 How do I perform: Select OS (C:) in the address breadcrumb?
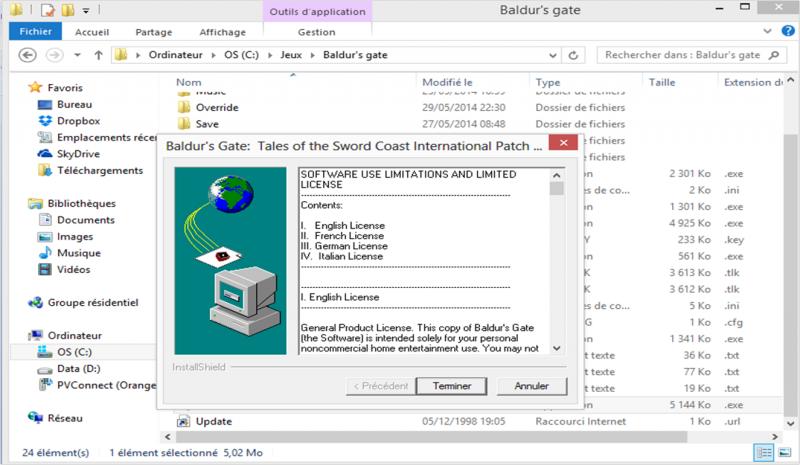(241, 55)
